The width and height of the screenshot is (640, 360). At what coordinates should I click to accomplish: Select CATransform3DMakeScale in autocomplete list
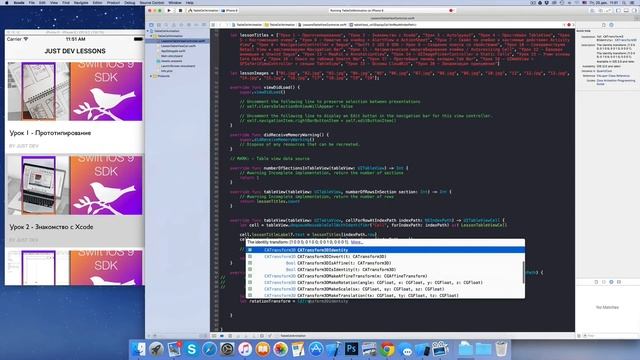click(x=384, y=289)
